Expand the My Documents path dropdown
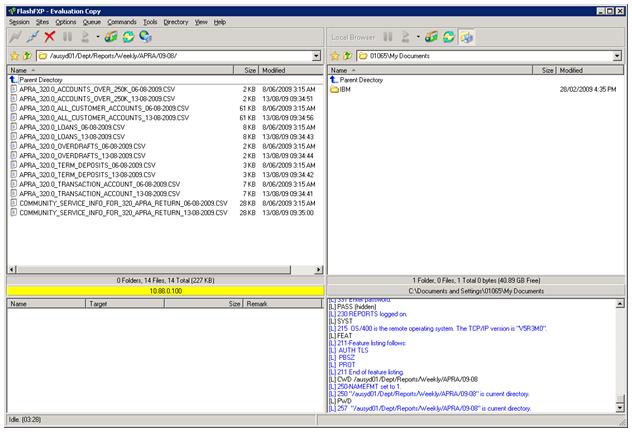Image resolution: width=632 pixels, height=432 pixels. pos(617,56)
